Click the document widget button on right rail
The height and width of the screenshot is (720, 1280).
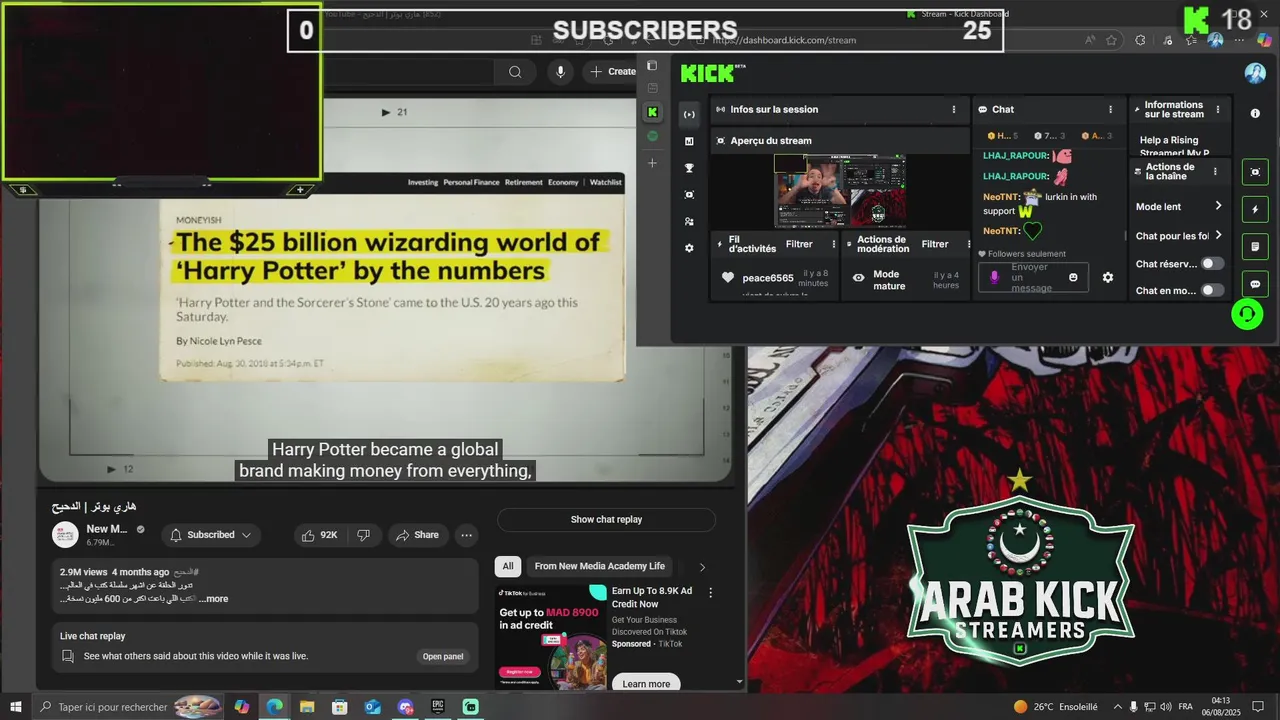pyautogui.click(x=1255, y=247)
